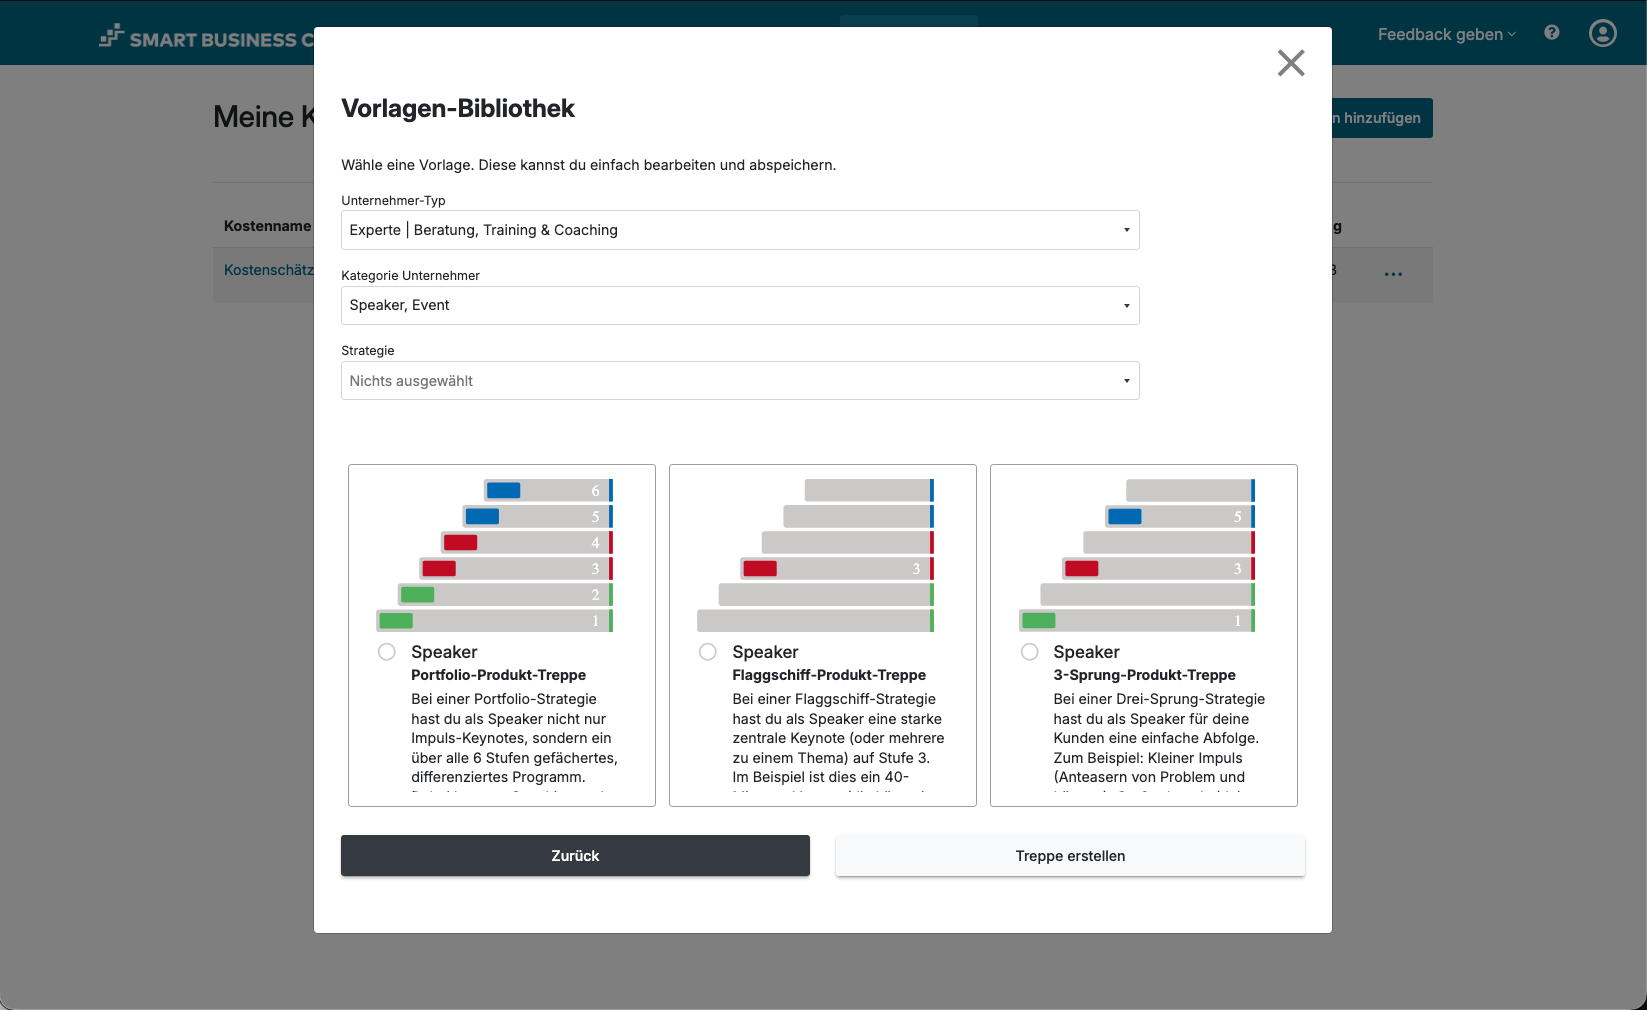Select the Portfolio-Produkt-Treppe radio button
This screenshot has height=1010, width=1647.
point(386,651)
